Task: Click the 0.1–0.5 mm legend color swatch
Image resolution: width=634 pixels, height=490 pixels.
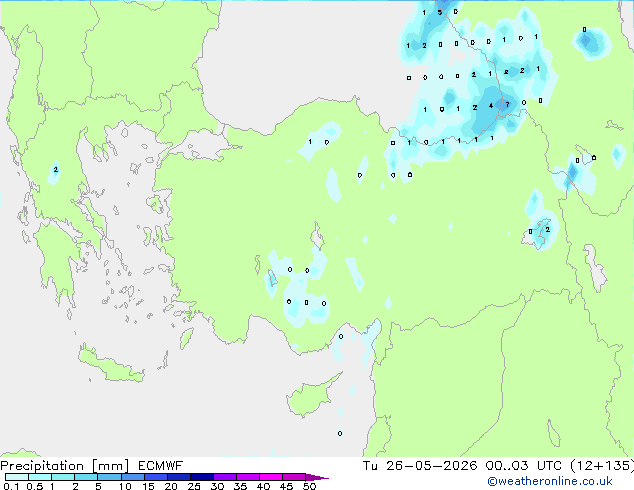Action: [17, 477]
